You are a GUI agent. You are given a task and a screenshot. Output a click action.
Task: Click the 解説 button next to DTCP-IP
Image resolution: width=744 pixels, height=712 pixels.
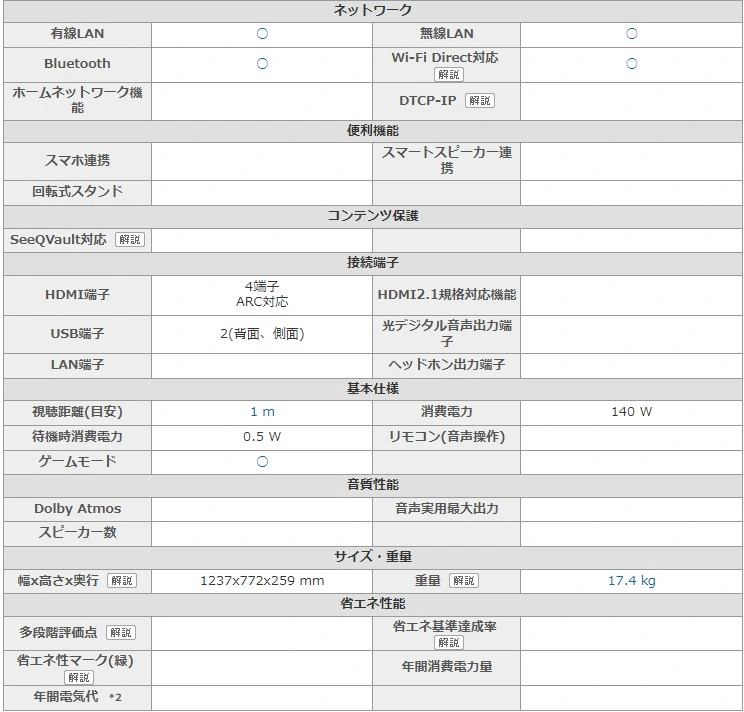click(479, 101)
